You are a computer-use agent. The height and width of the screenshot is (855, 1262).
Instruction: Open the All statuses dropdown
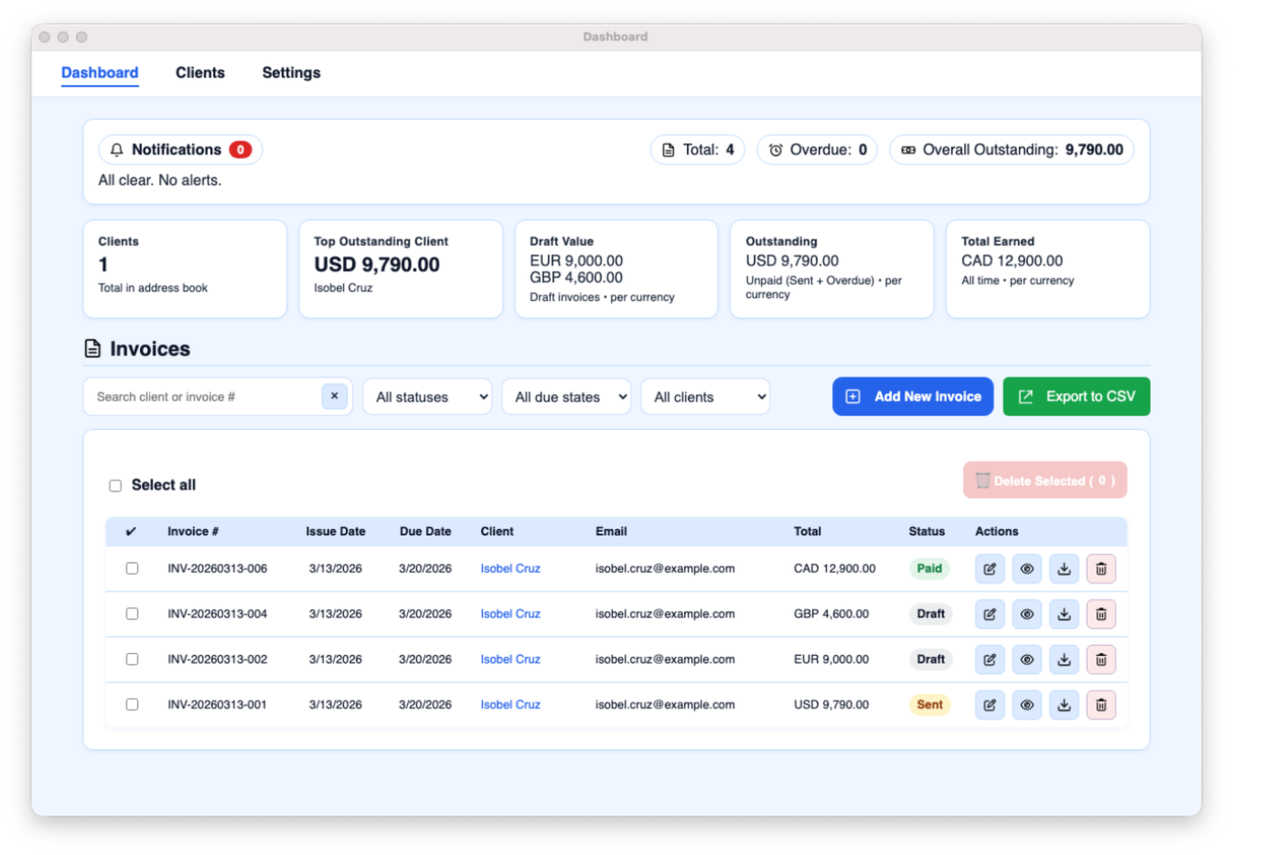[427, 396]
